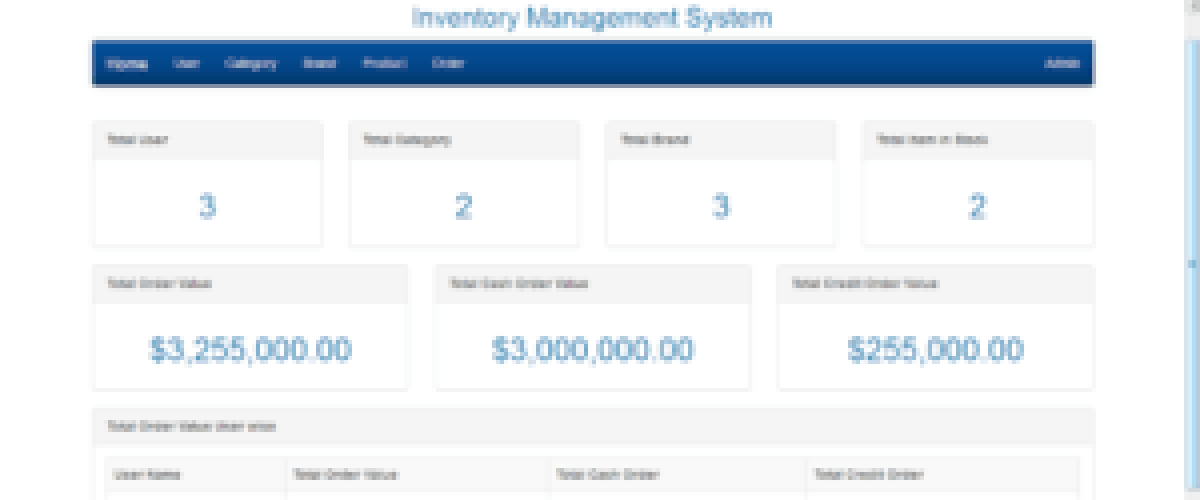Open the Home link in navbar
The image size is (1200, 500).
click(x=127, y=63)
